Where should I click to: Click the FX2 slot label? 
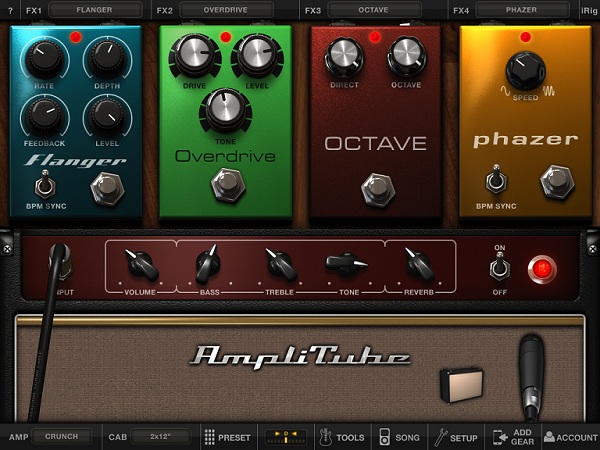[x=165, y=10]
